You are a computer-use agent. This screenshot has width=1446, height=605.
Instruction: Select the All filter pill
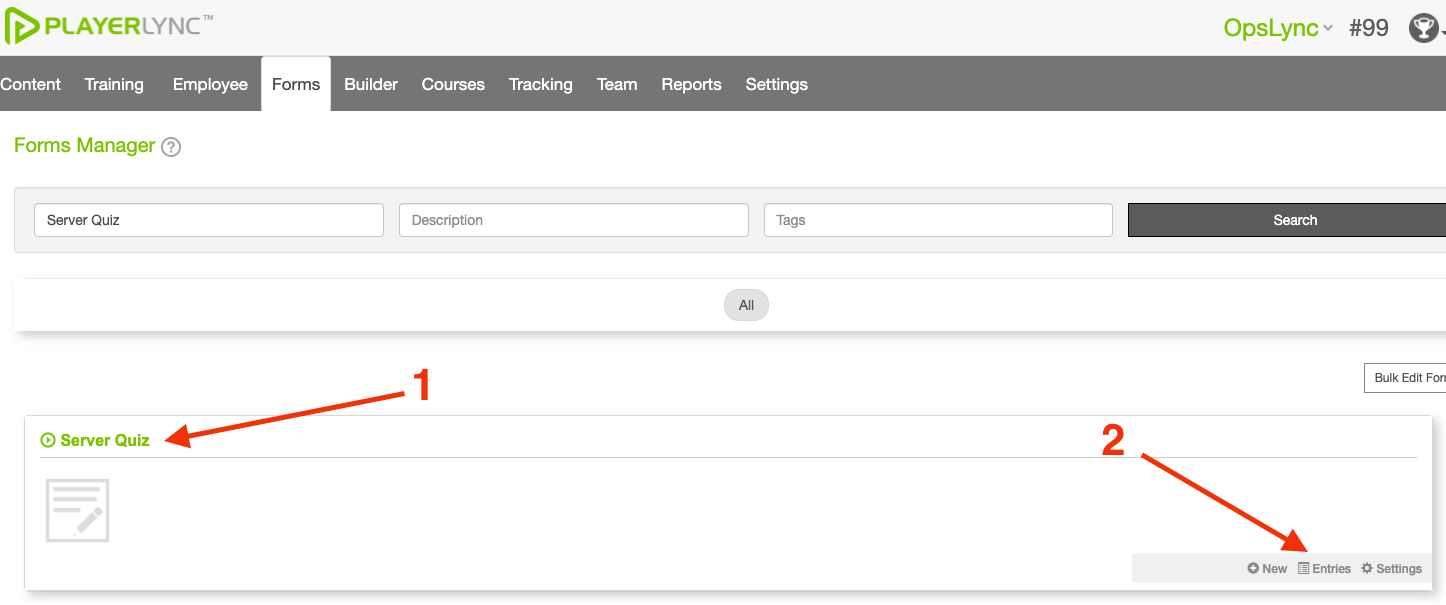coord(746,305)
